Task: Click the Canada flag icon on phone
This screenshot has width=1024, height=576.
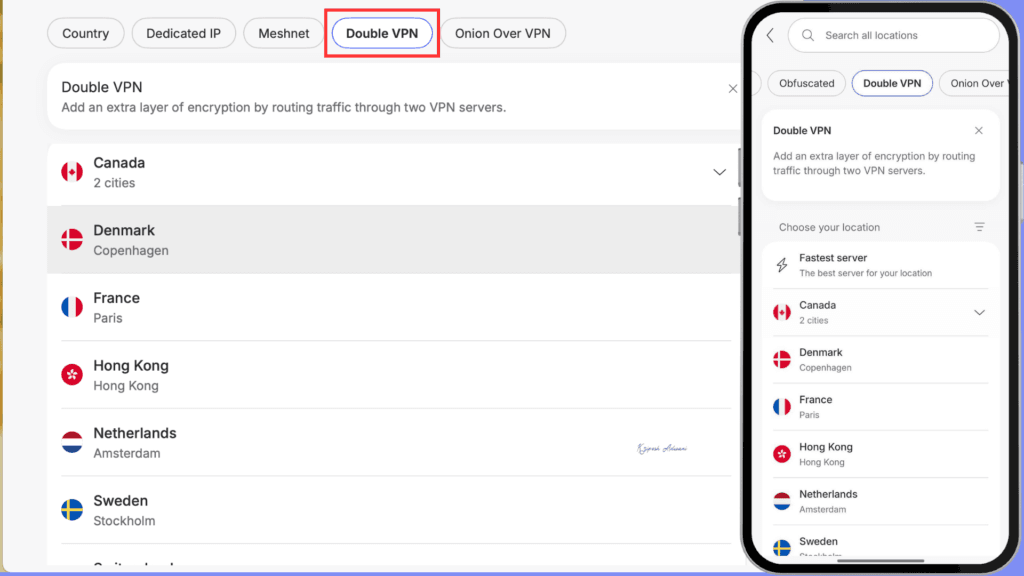Action: tap(782, 312)
